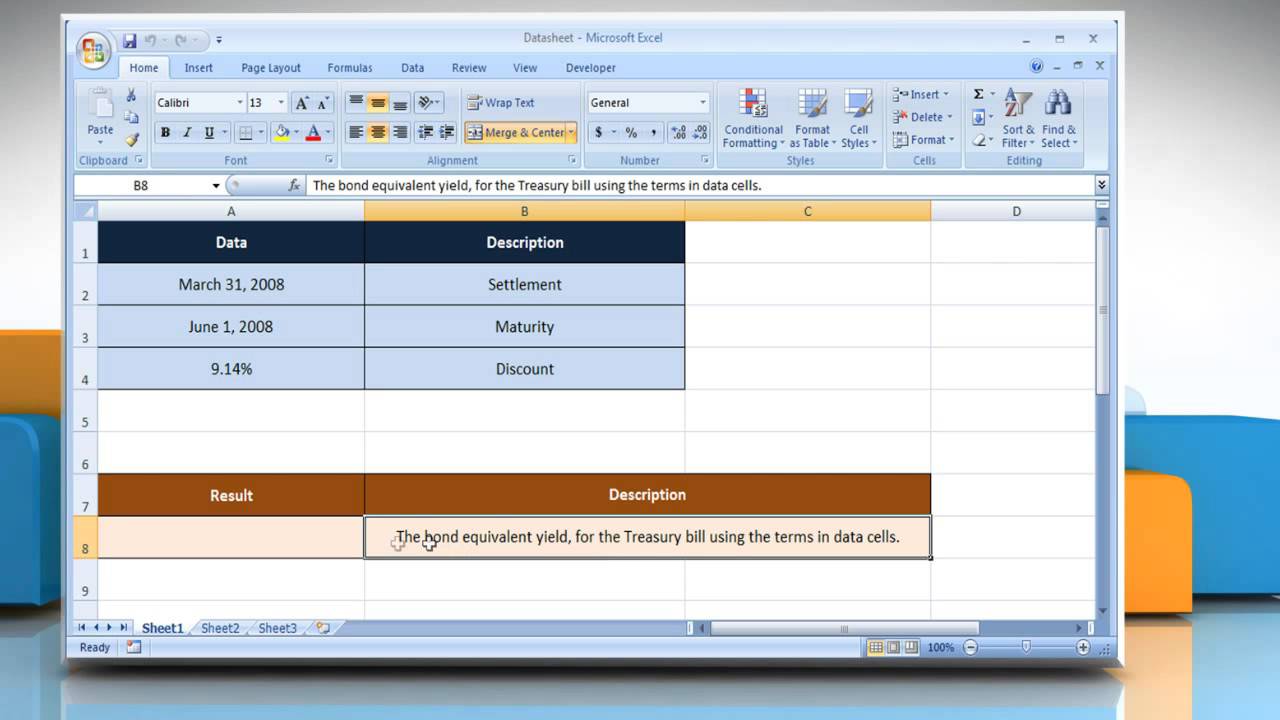Open Number Format dropdown showing General

(x=703, y=103)
